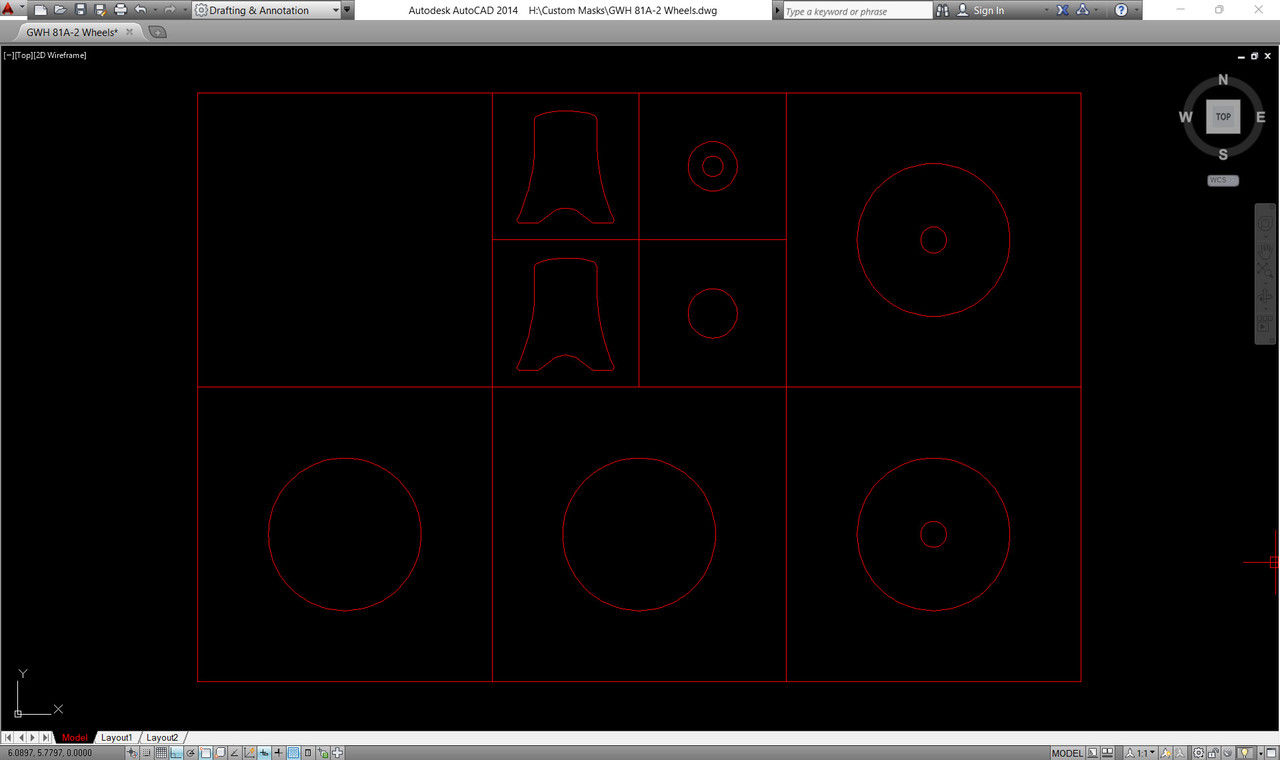Click the TOP face of ViewCube
The image size is (1280, 760).
click(1223, 117)
